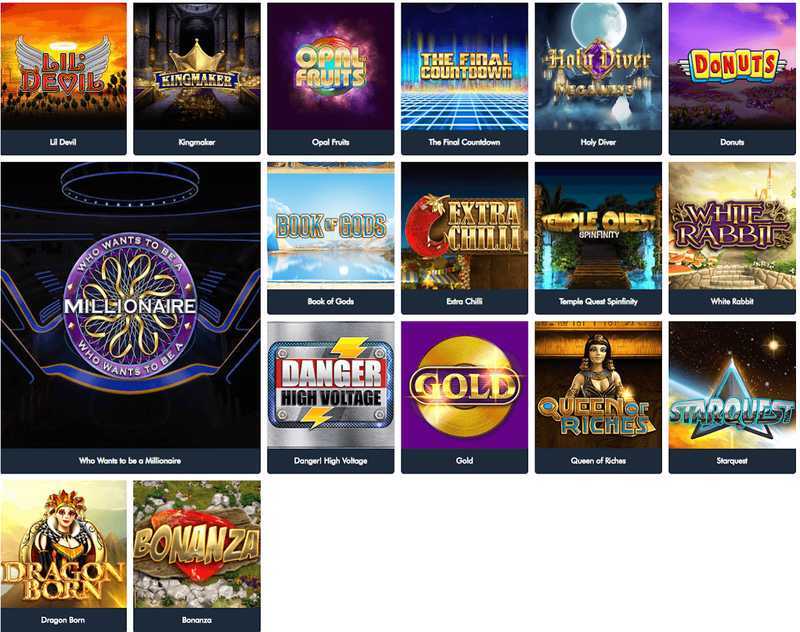Click the Donuts game logo tile
This screenshot has width=800, height=632.
click(732, 66)
